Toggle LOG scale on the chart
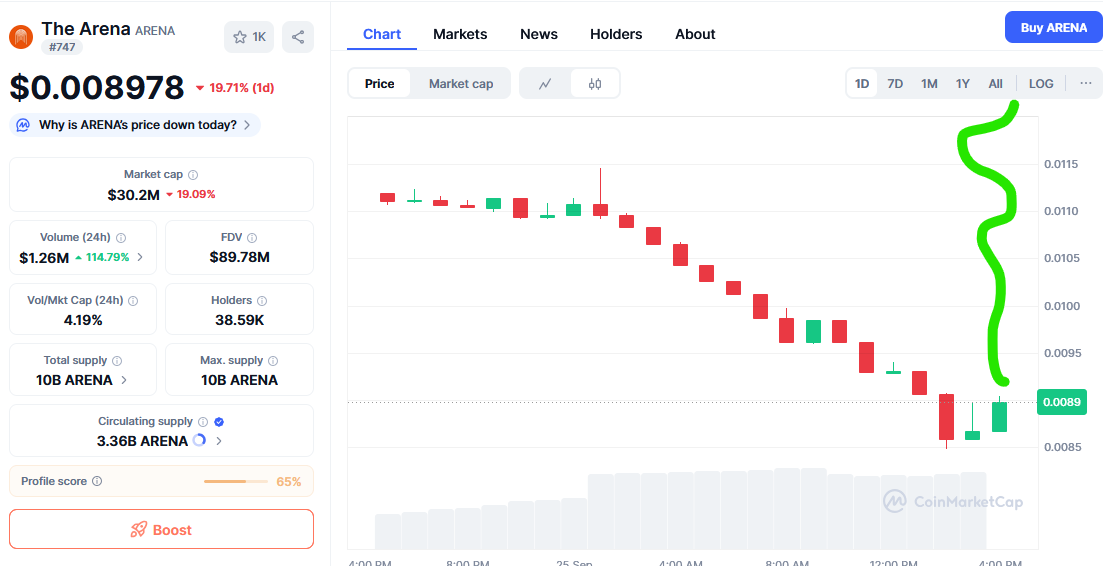Viewport: 1103px width, 566px height. click(1041, 83)
